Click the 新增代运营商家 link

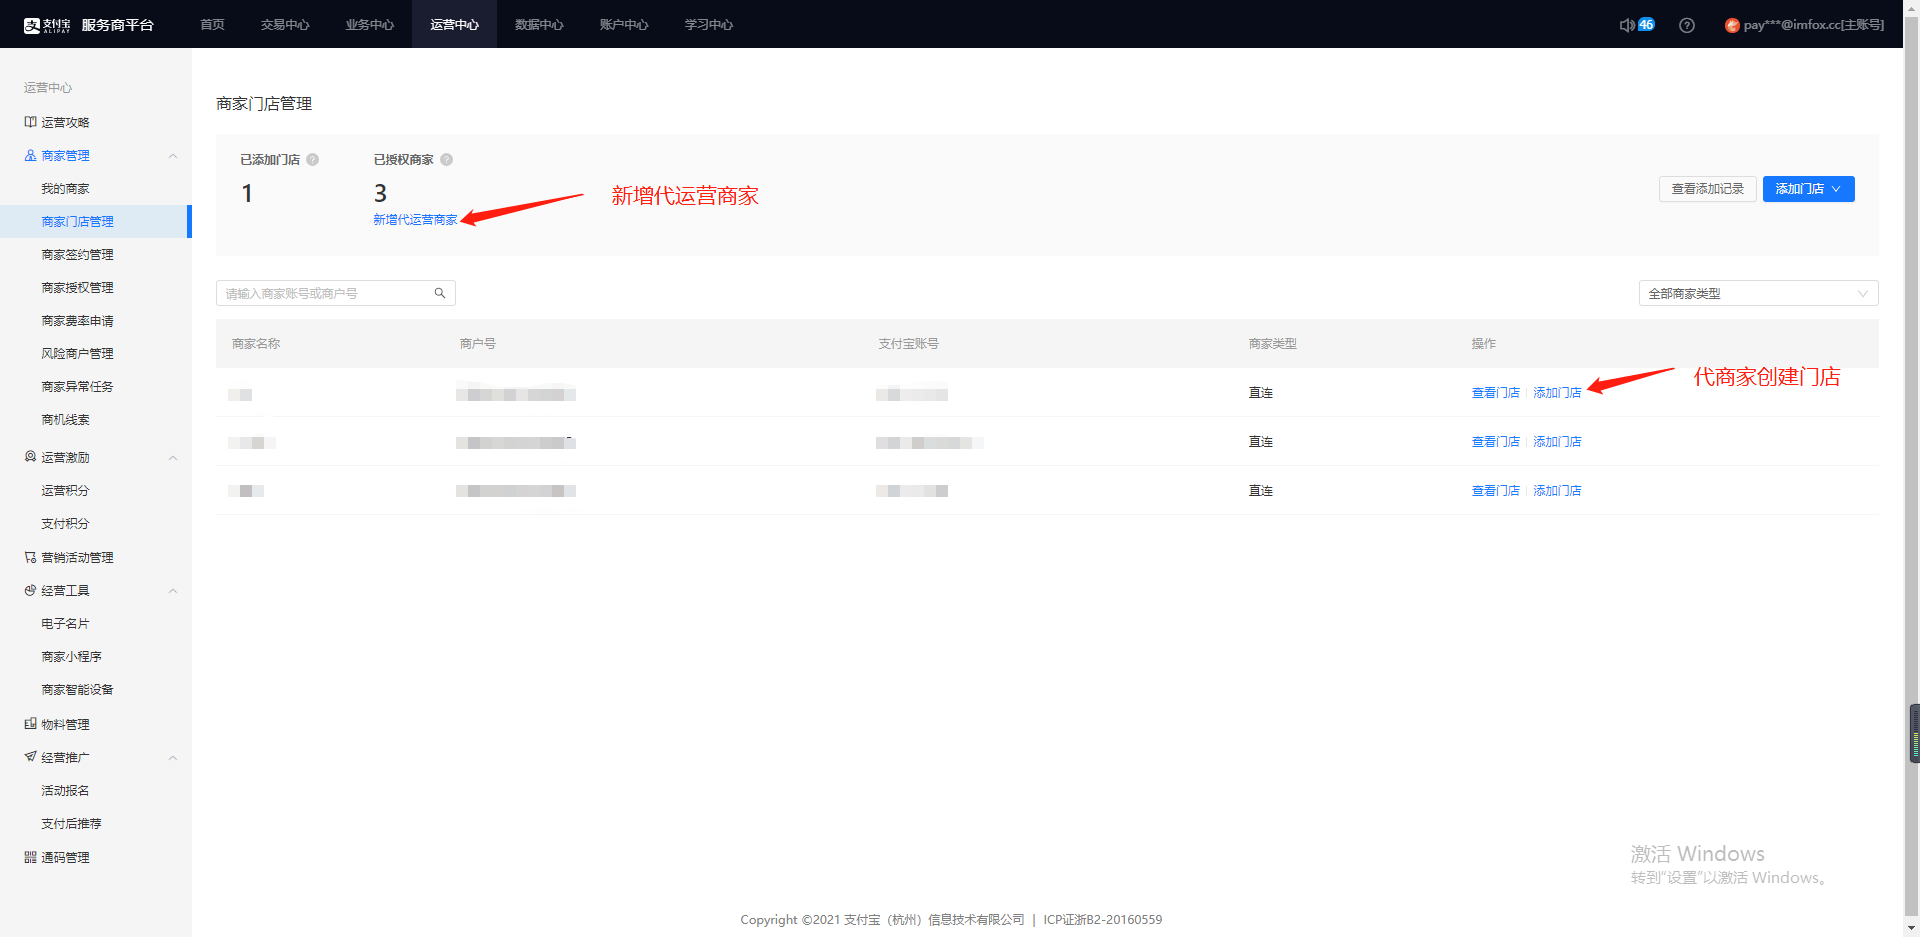[x=415, y=220]
